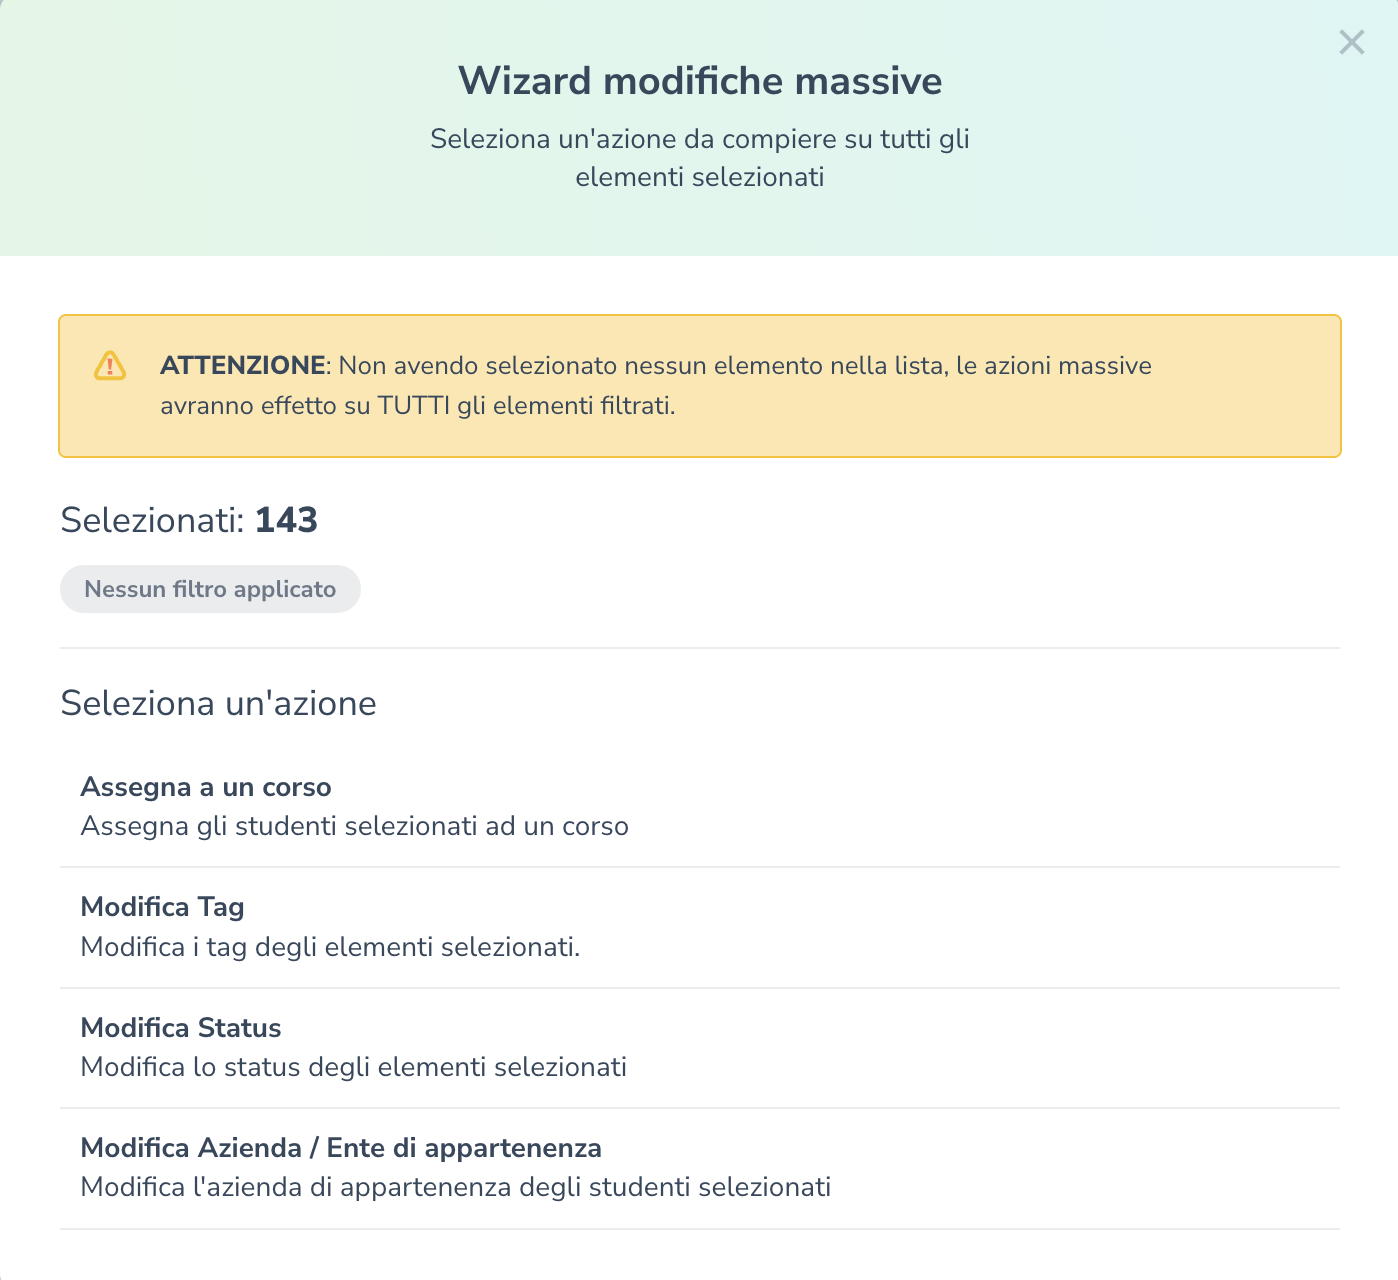The image size is (1398, 1280).
Task: Click the selected count number 143
Action: click(286, 520)
